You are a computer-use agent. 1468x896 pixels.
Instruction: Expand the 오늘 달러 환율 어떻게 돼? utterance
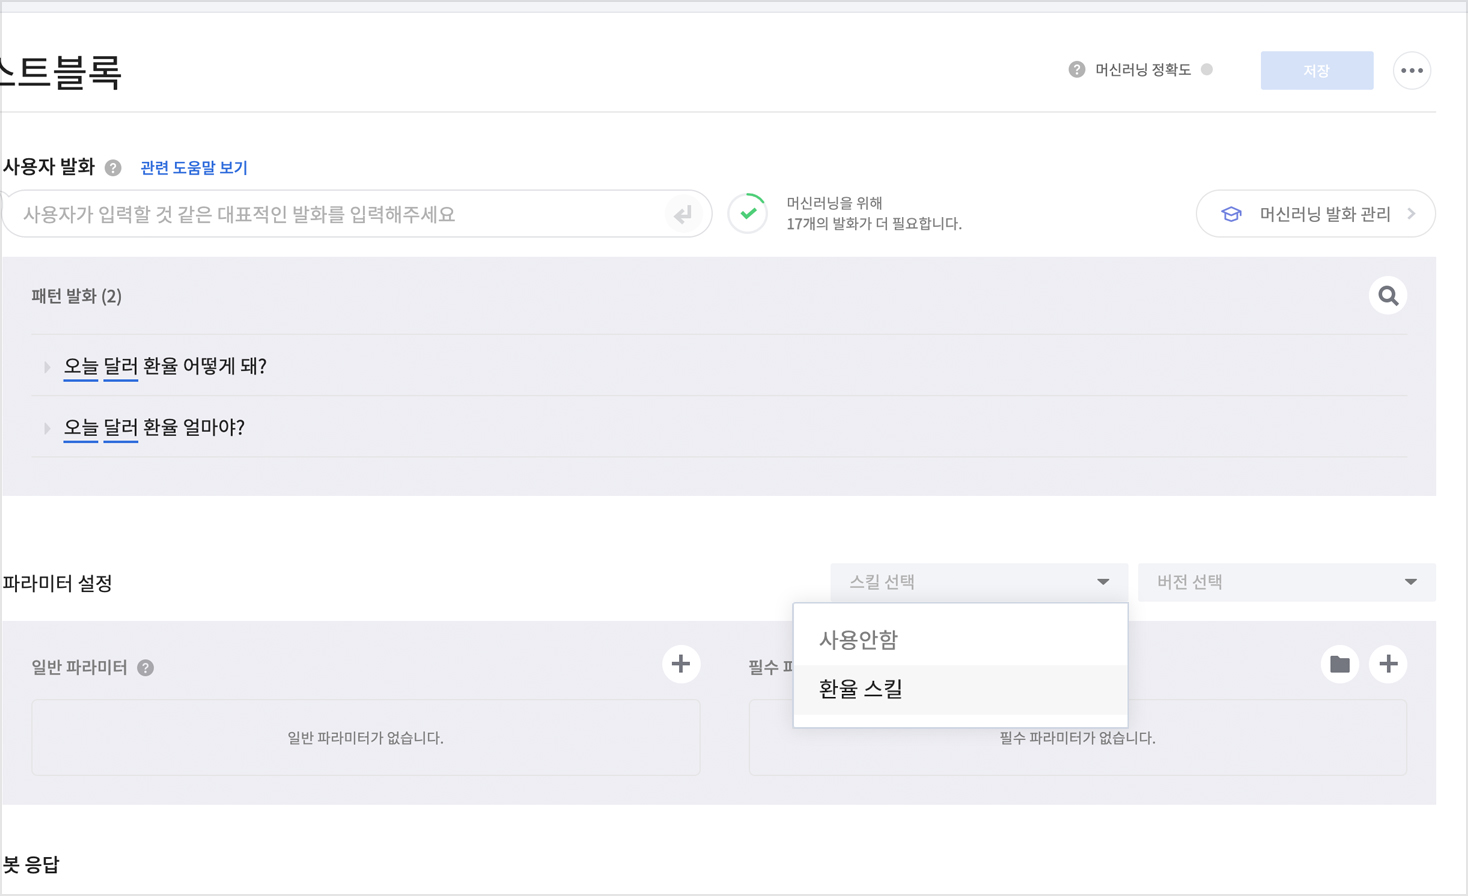47,367
